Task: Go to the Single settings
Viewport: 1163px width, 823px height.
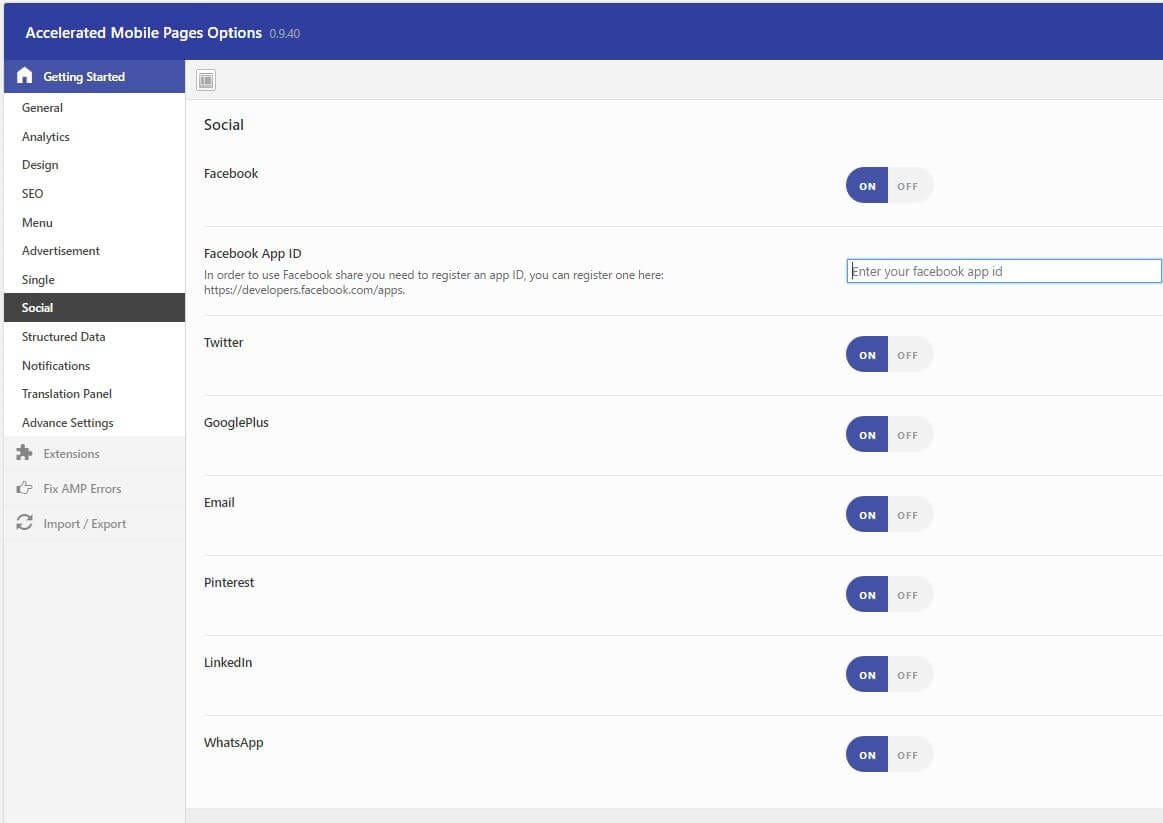Action: click(x=94, y=280)
